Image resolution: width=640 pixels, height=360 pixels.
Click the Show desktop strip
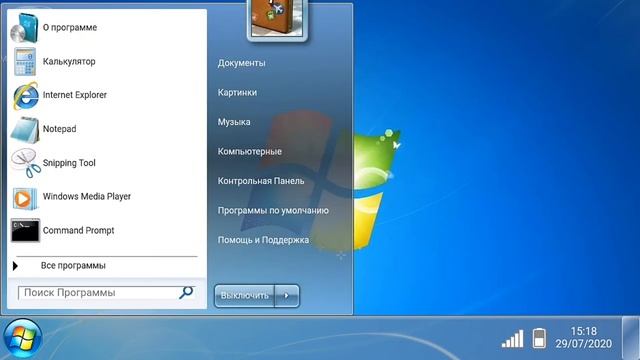(x=631, y=338)
